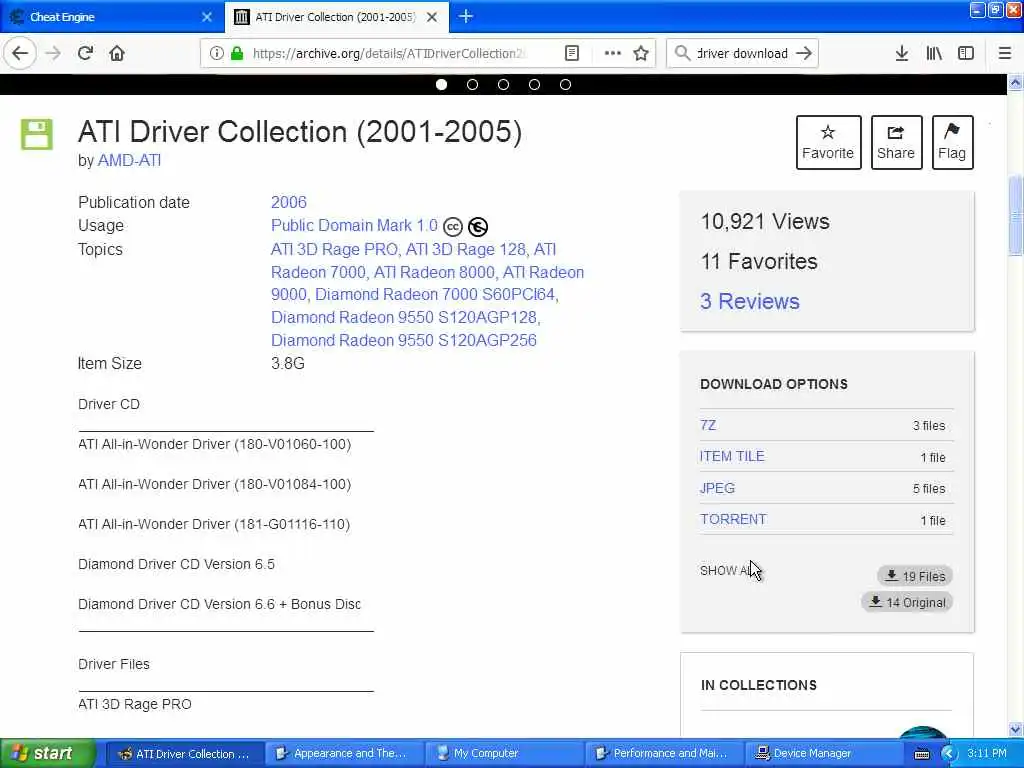Flag this item button
Image resolution: width=1024 pixels, height=768 pixels.
click(952, 142)
